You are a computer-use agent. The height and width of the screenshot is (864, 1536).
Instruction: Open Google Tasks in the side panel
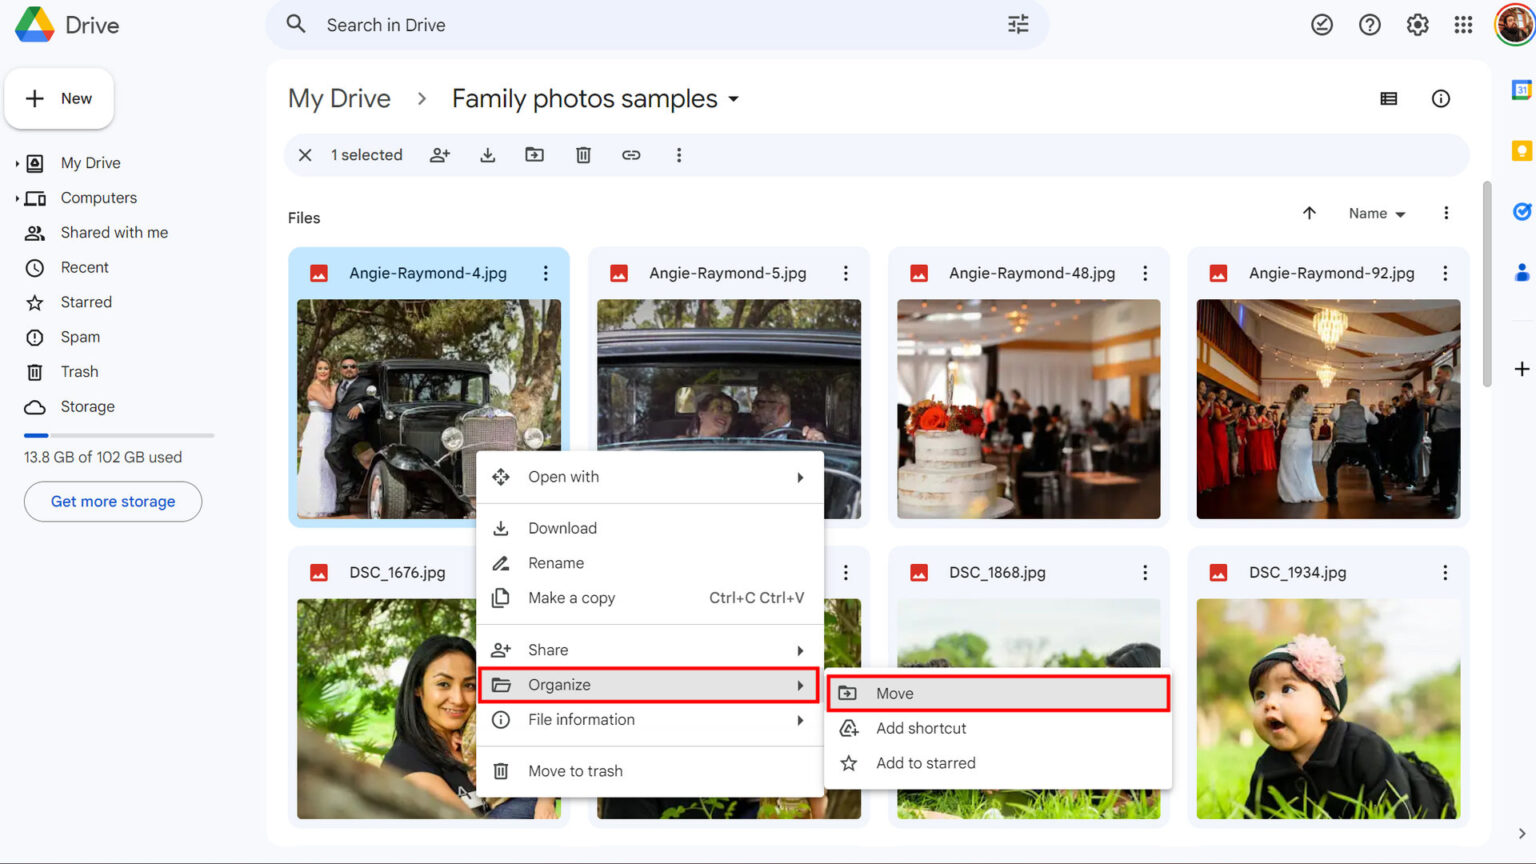1521,211
